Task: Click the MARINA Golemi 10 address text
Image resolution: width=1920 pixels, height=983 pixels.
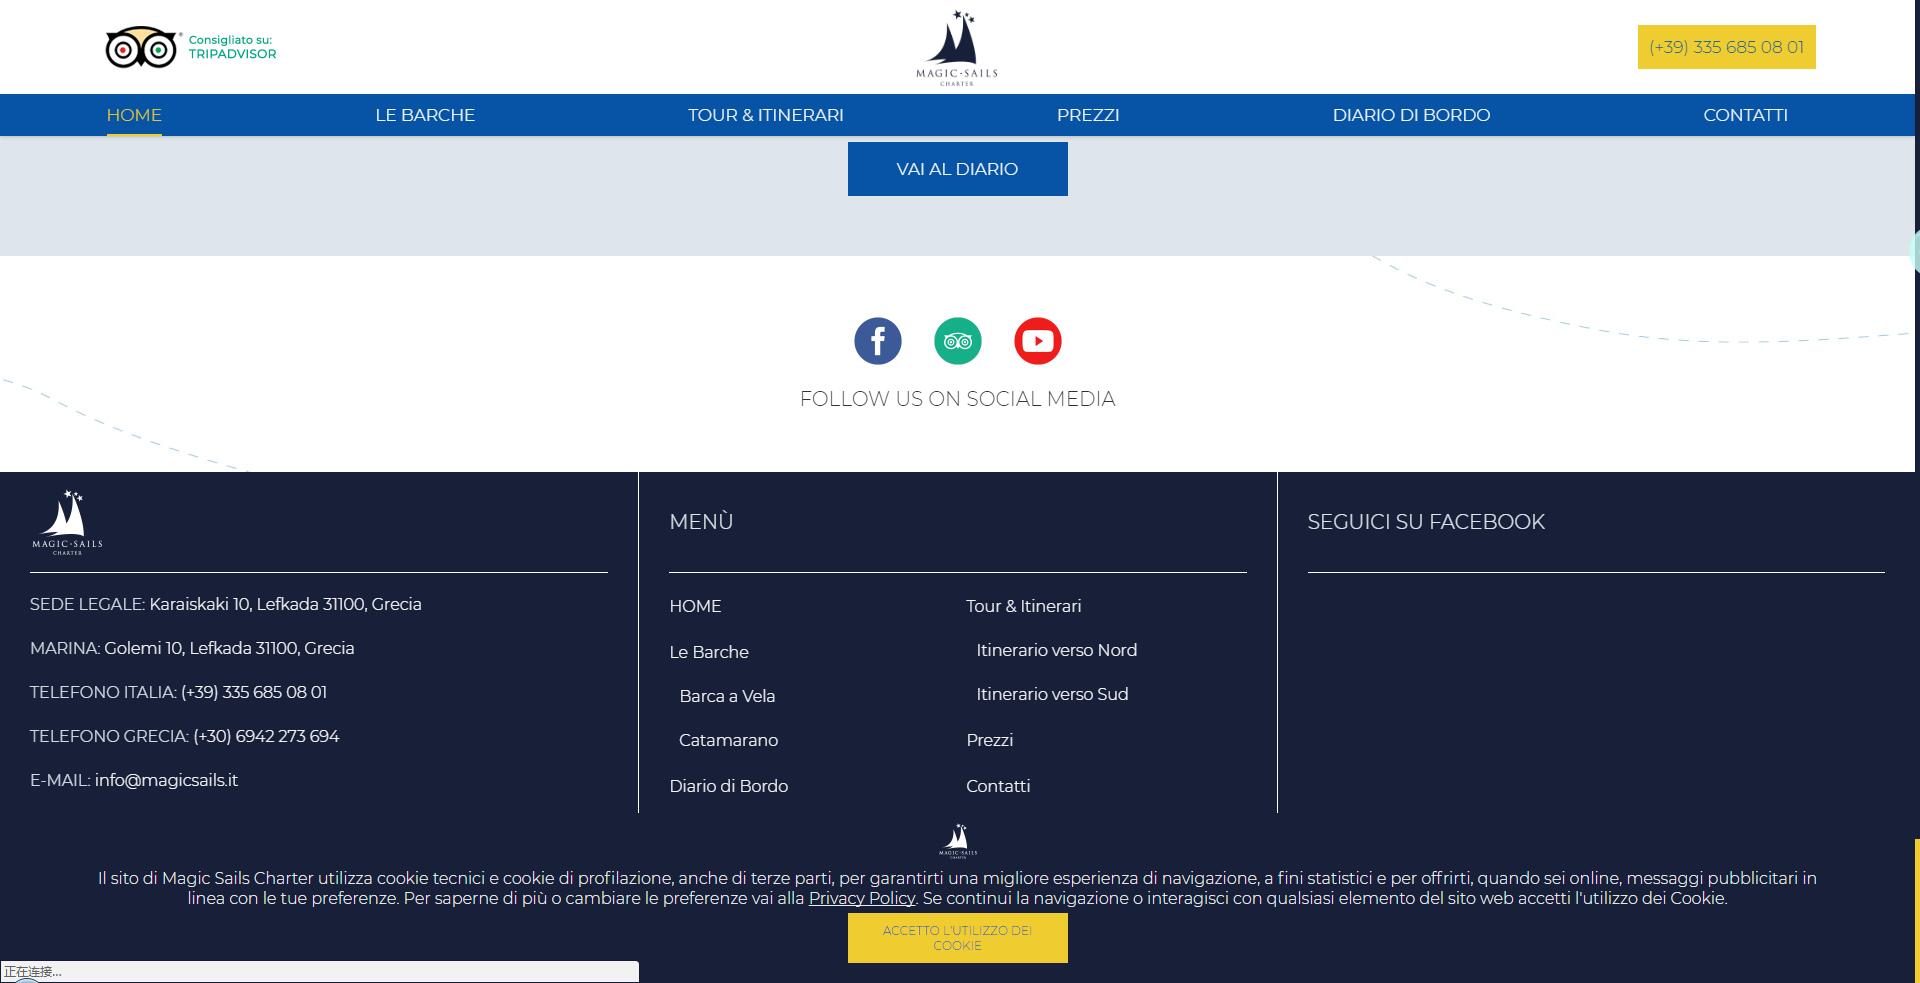Action: pyautogui.click(x=192, y=648)
